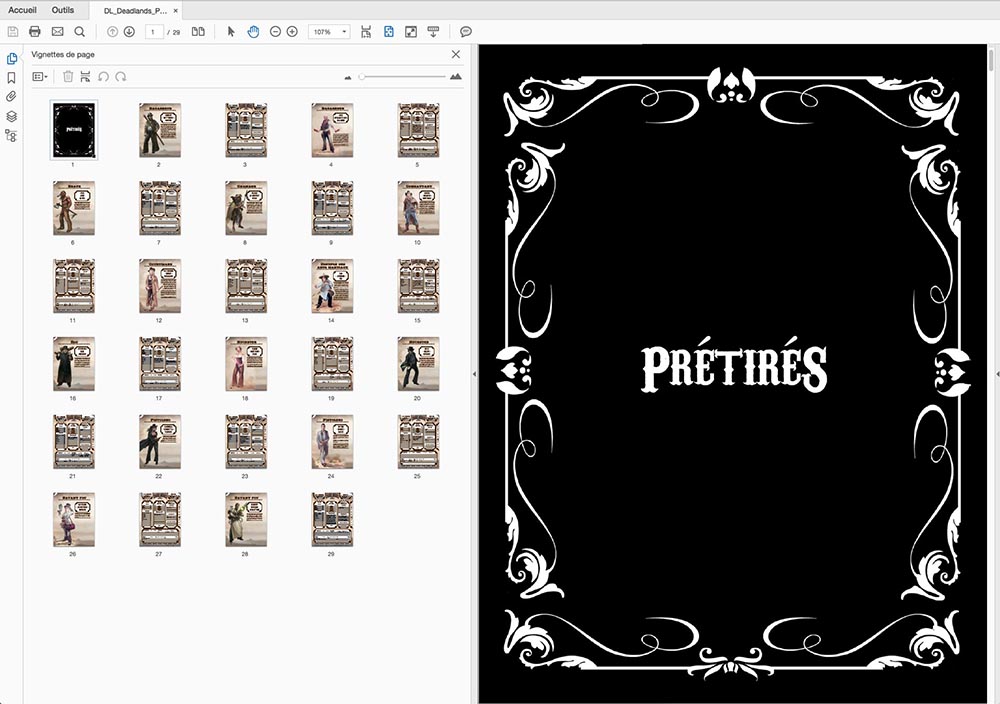Click the envelope icon to email the file
This screenshot has height=704, width=1000.
click(x=57, y=32)
